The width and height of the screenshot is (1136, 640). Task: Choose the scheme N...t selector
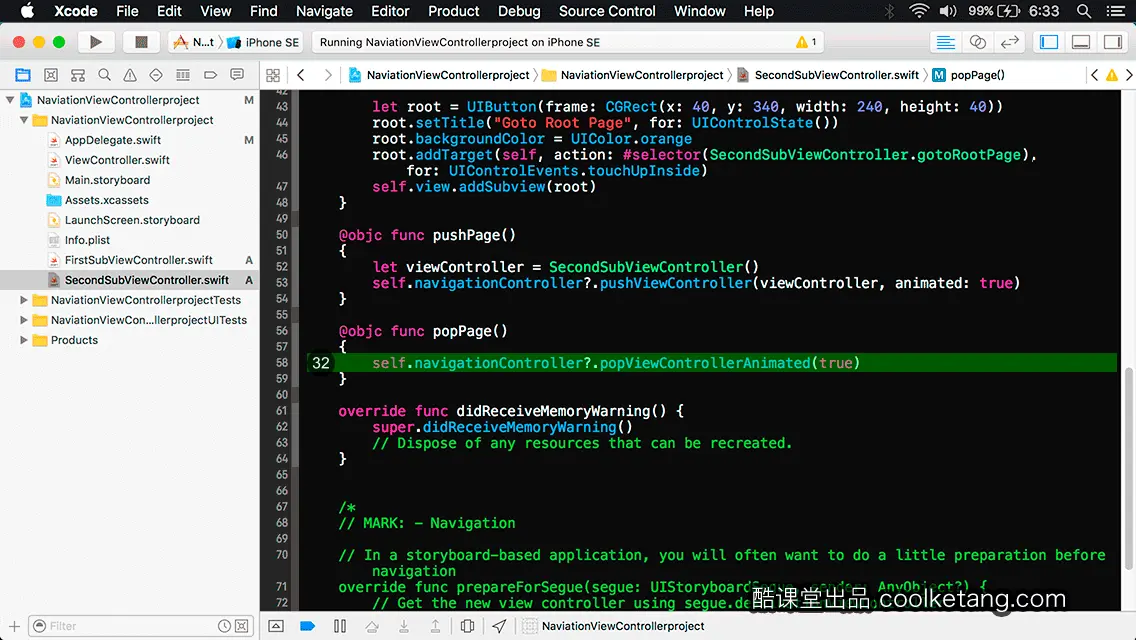[193, 42]
